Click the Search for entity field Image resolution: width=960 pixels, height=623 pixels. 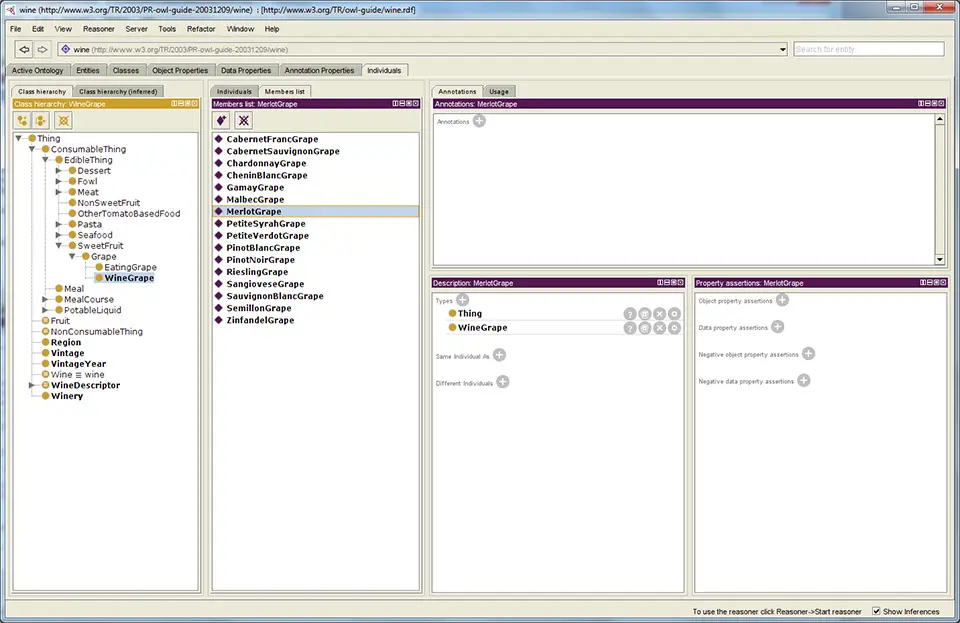pyautogui.click(x=868, y=49)
